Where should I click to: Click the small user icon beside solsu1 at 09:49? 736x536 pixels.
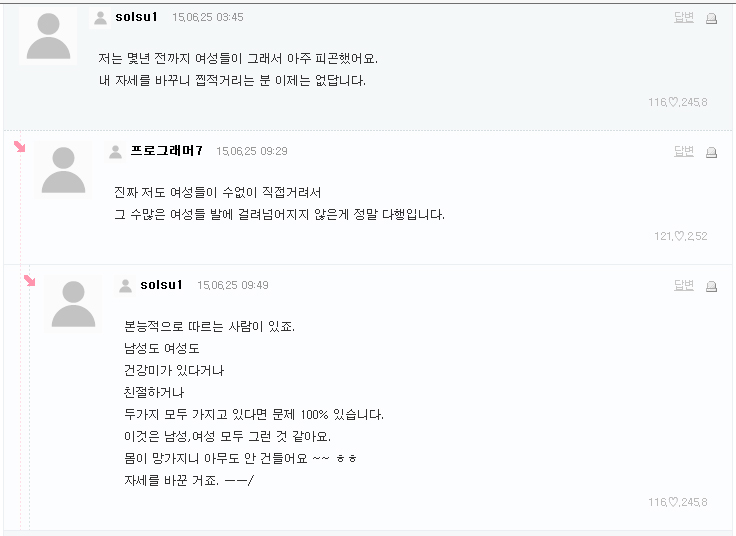pyautogui.click(x=125, y=285)
